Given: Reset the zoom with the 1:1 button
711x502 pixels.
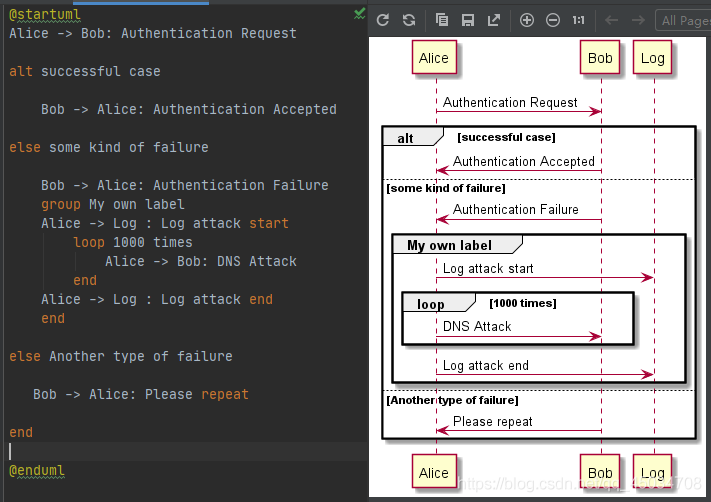Looking at the screenshot, I should (x=578, y=20).
